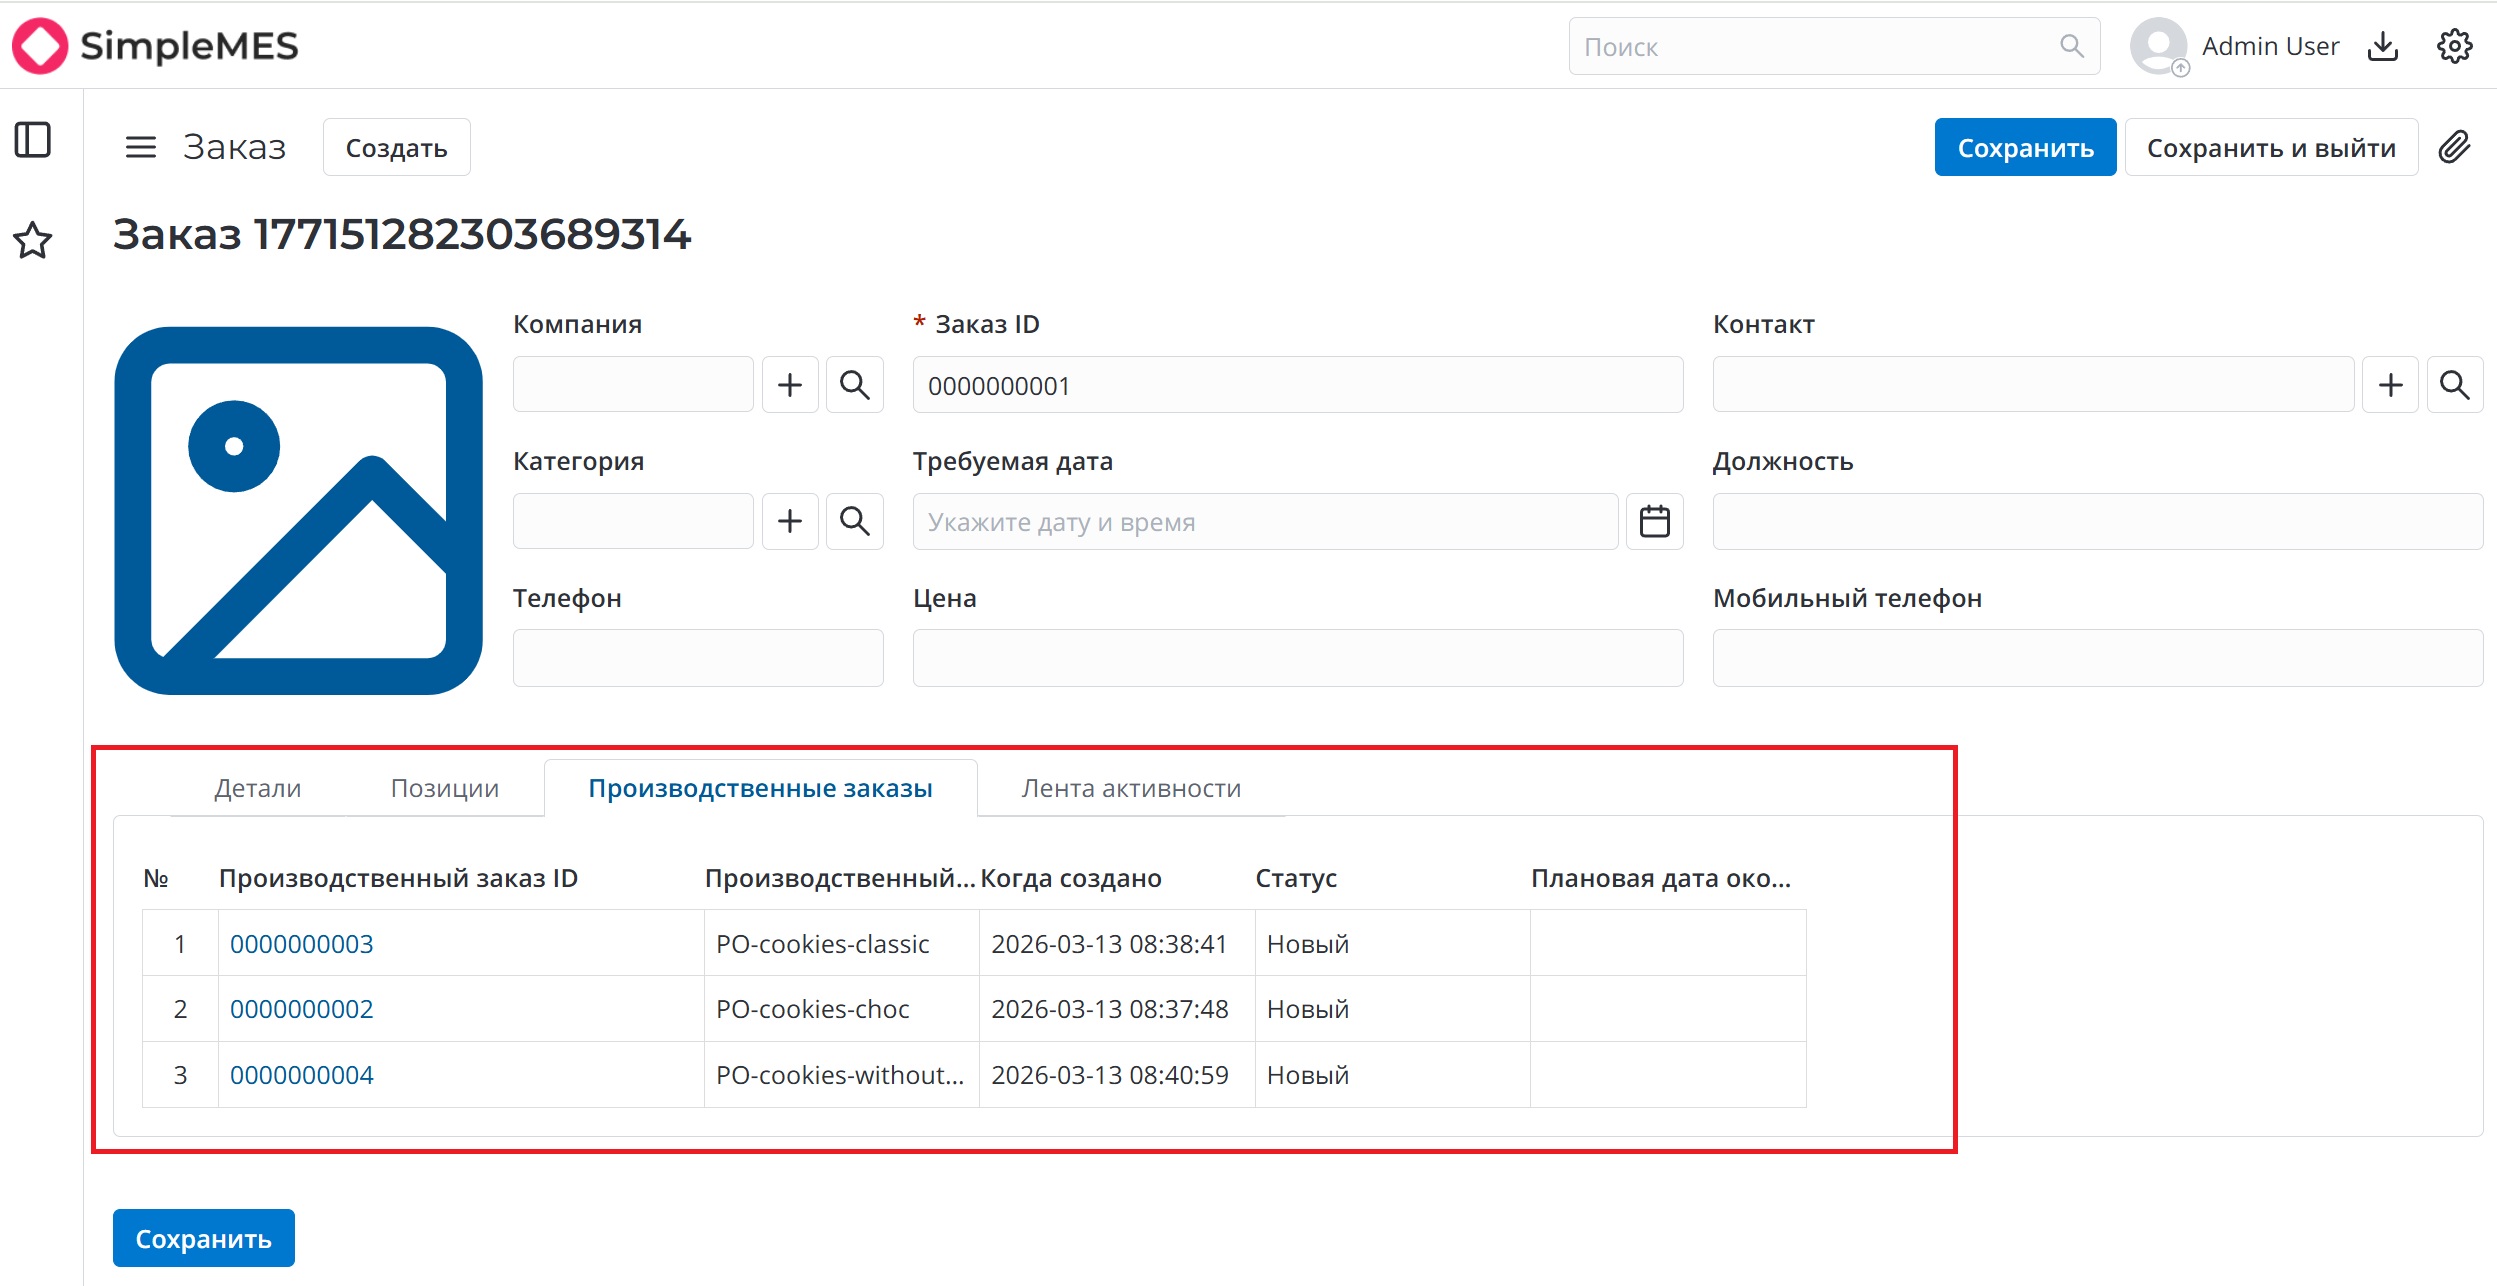Viewport: 2497px width, 1286px height.
Task: Search Контакт with magnifier icon
Action: tap(2455, 385)
